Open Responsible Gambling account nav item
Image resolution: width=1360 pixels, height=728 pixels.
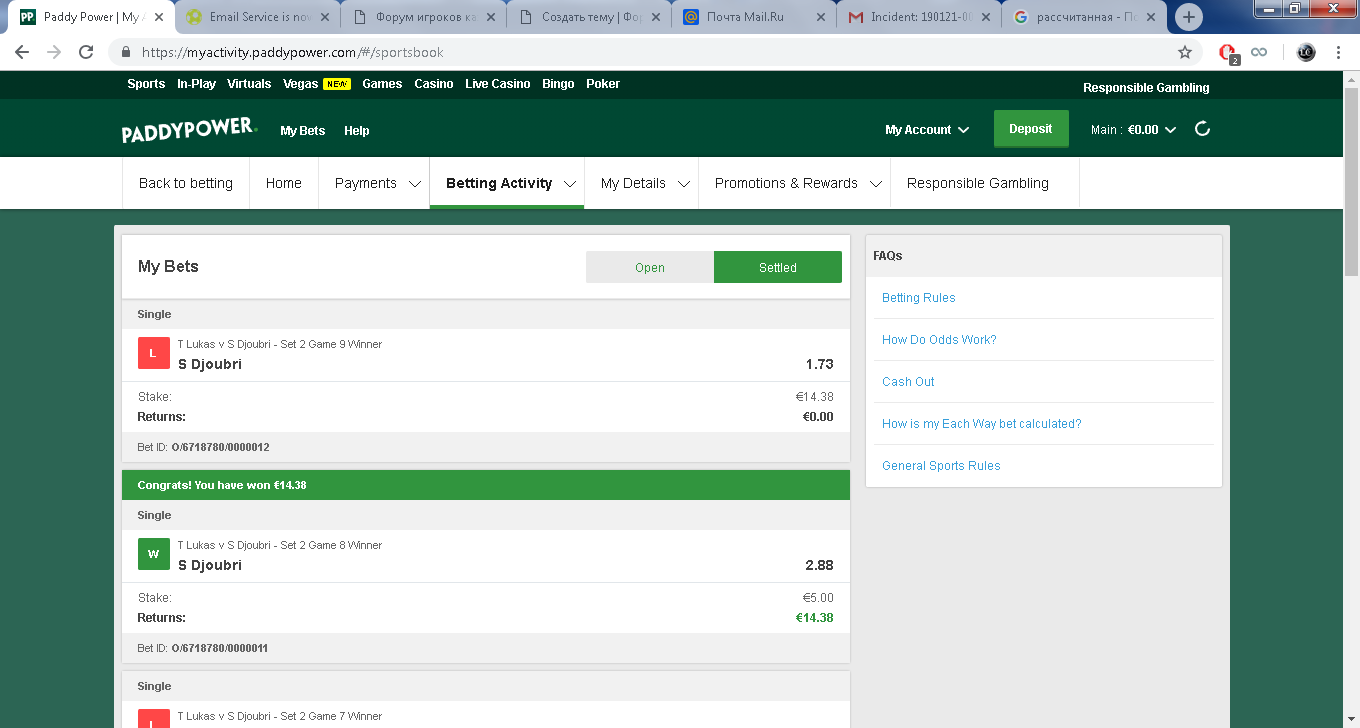point(978,183)
